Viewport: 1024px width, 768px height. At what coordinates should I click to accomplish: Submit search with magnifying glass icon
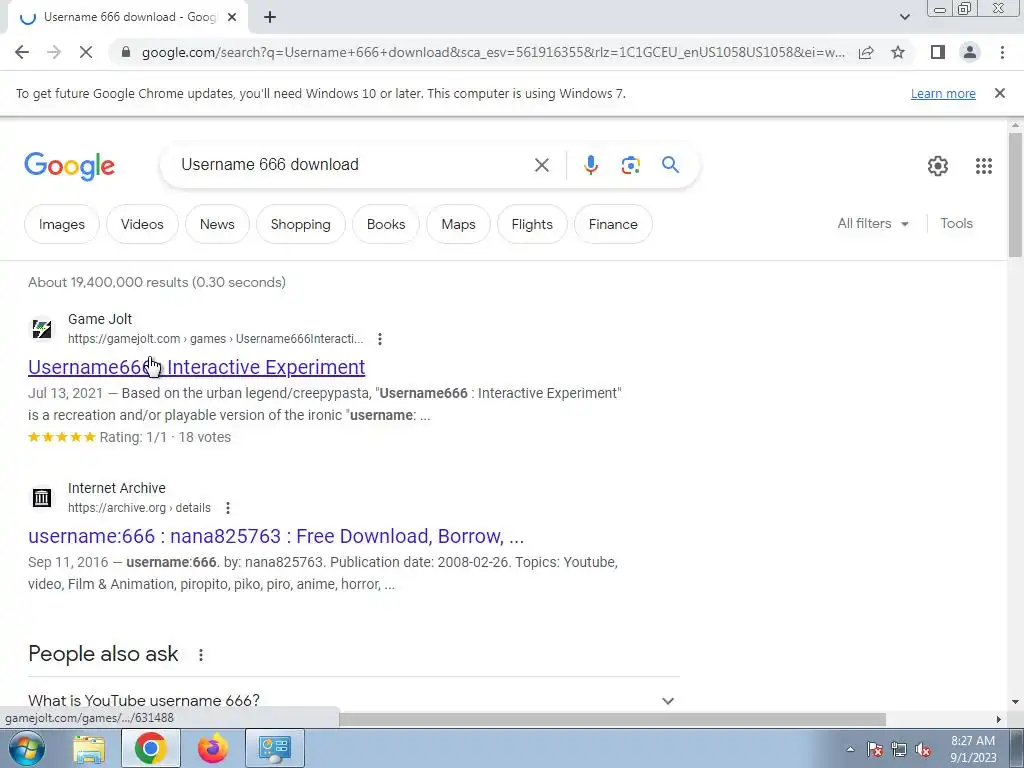(670, 165)
